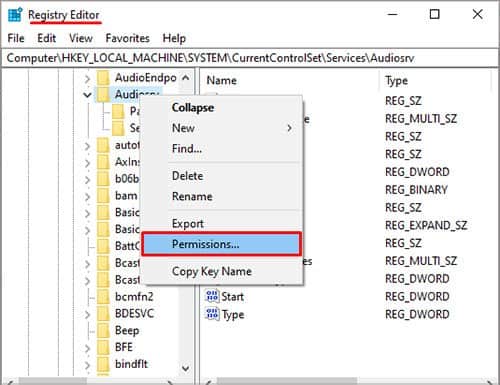The width and height of the screenshot is (500, 385).
Task: Expand the AudioEndpo key arrow
Action: [87, 79]
